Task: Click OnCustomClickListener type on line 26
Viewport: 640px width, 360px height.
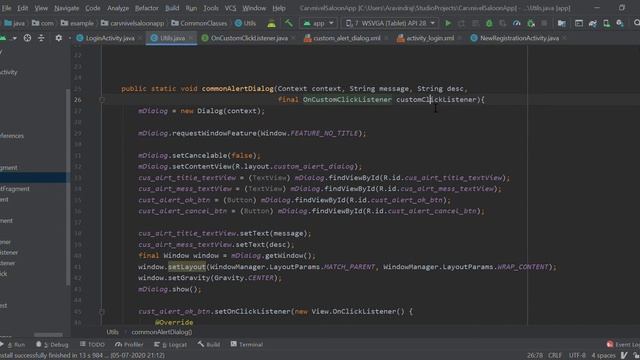Action: pos(347,100)
